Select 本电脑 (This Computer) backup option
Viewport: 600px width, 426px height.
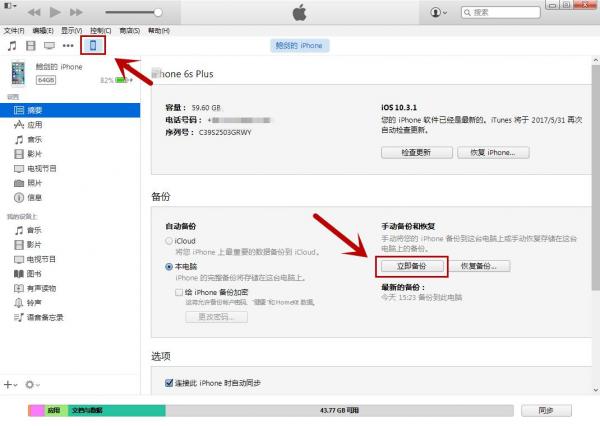point(168,267)
